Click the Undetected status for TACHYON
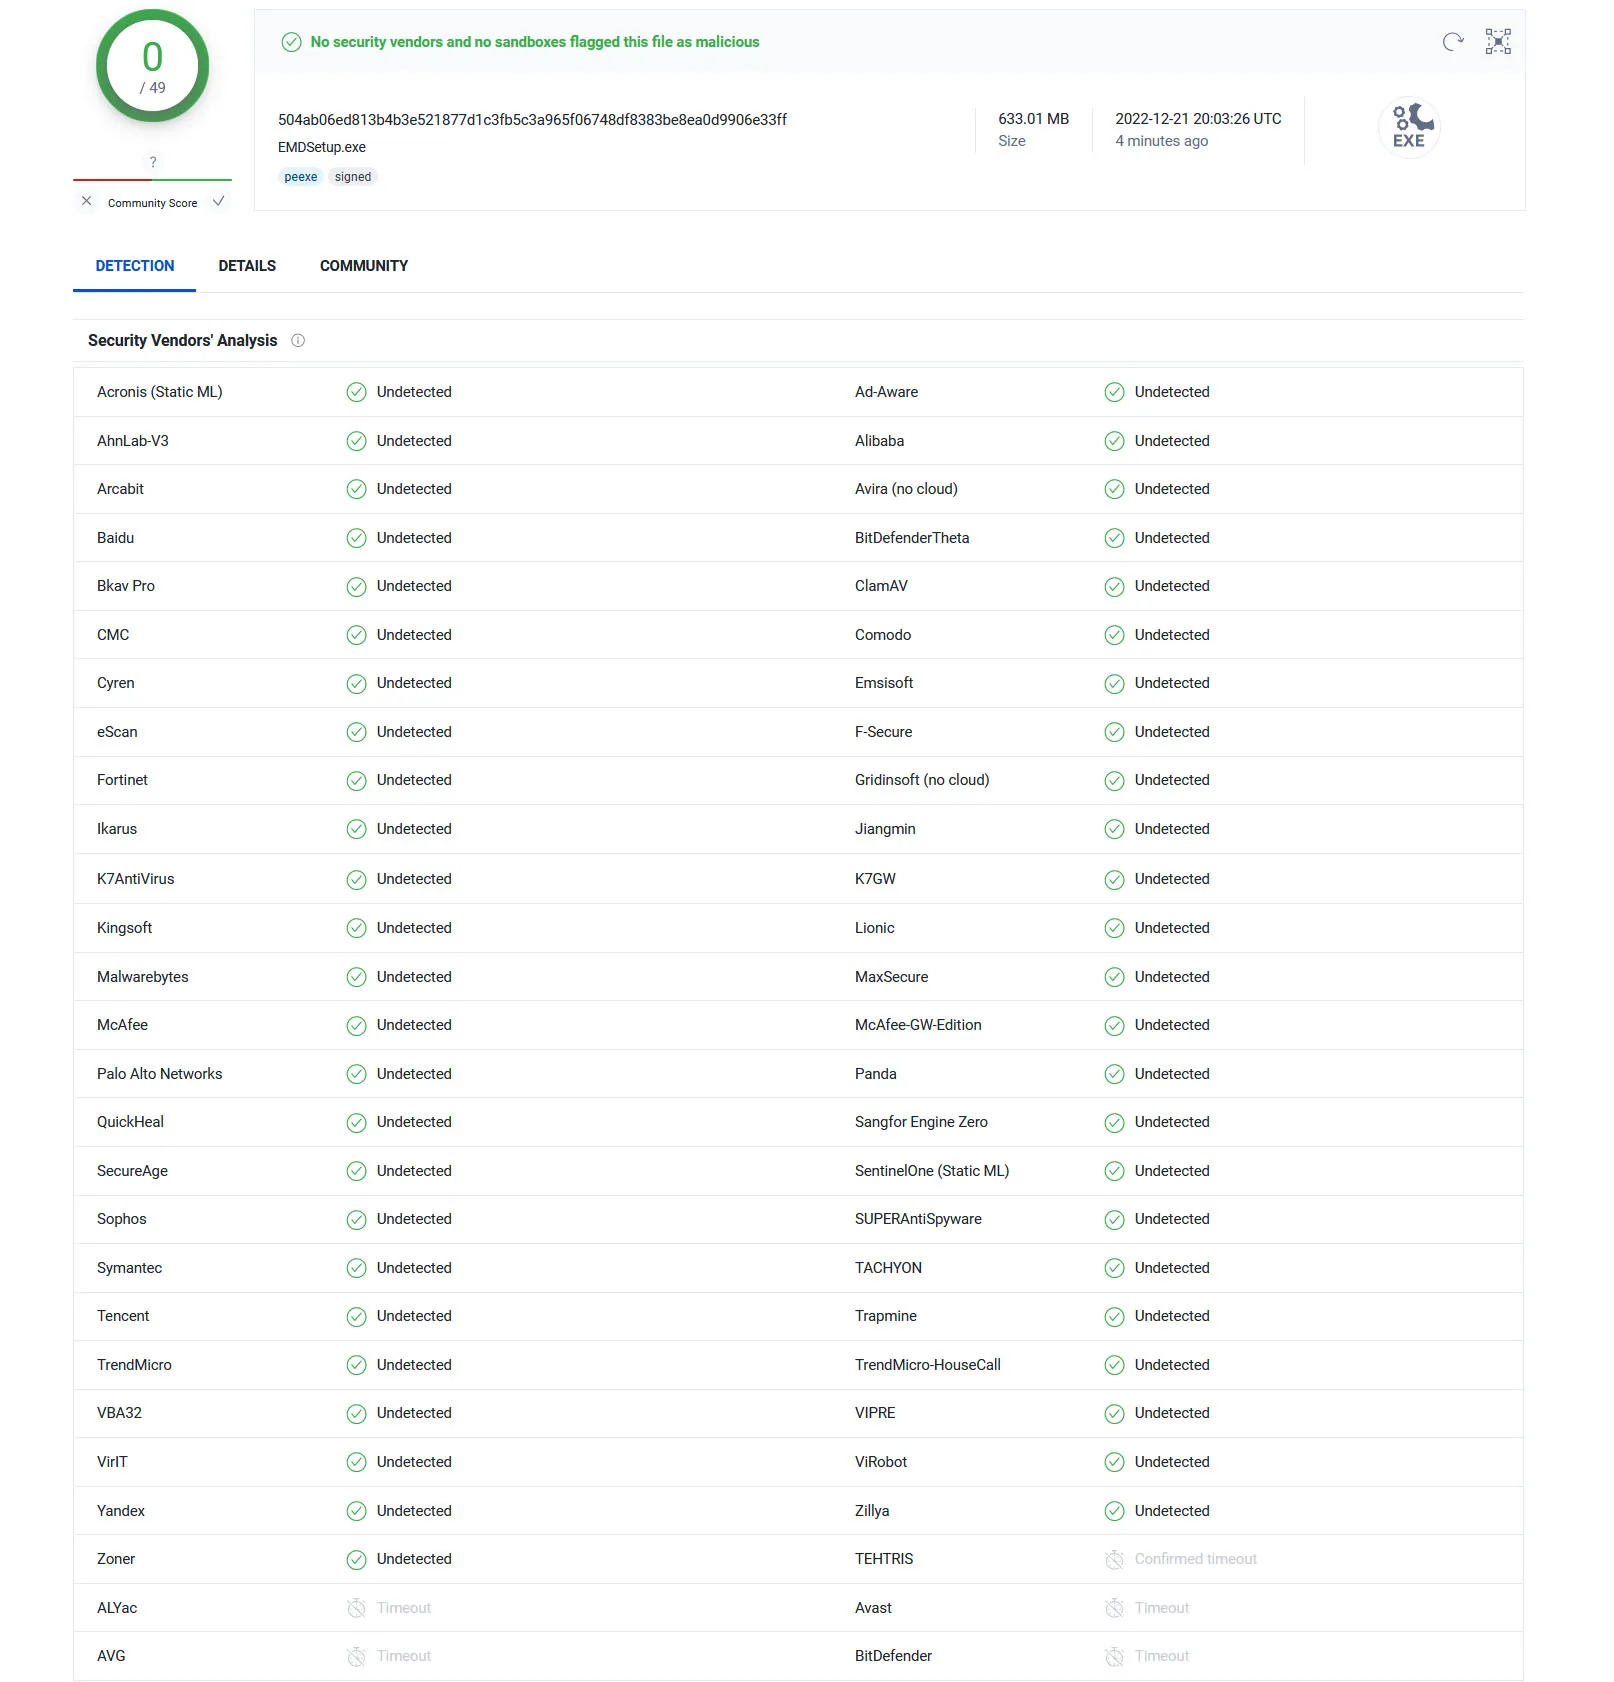 pyautogui.click(x=1172, y=1268)
